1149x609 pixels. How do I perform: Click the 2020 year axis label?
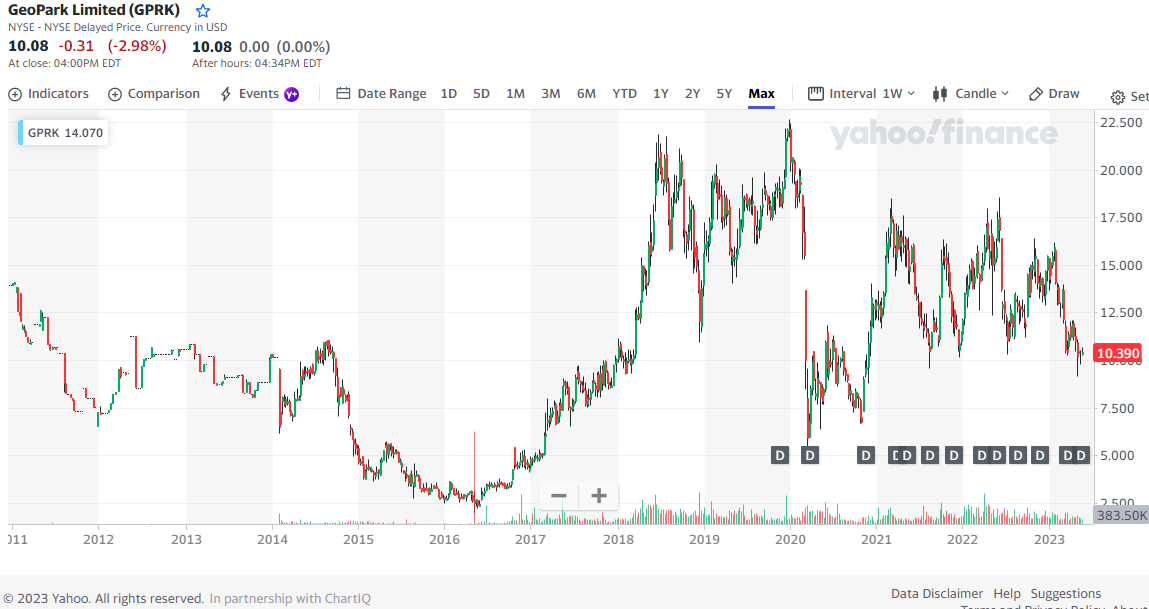click(790, 540)
